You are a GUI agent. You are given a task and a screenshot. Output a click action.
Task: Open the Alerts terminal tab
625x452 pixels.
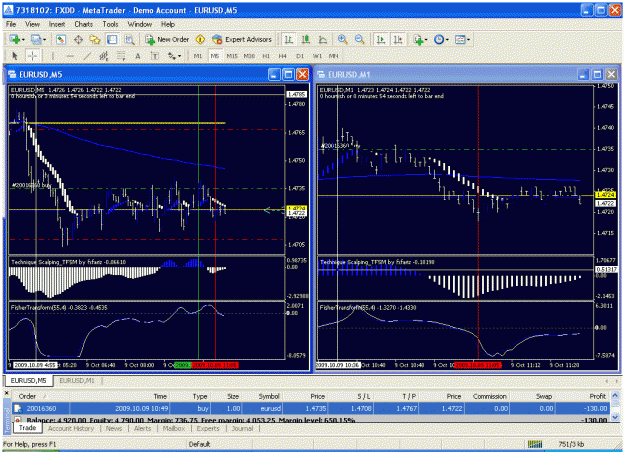point(142,428)
